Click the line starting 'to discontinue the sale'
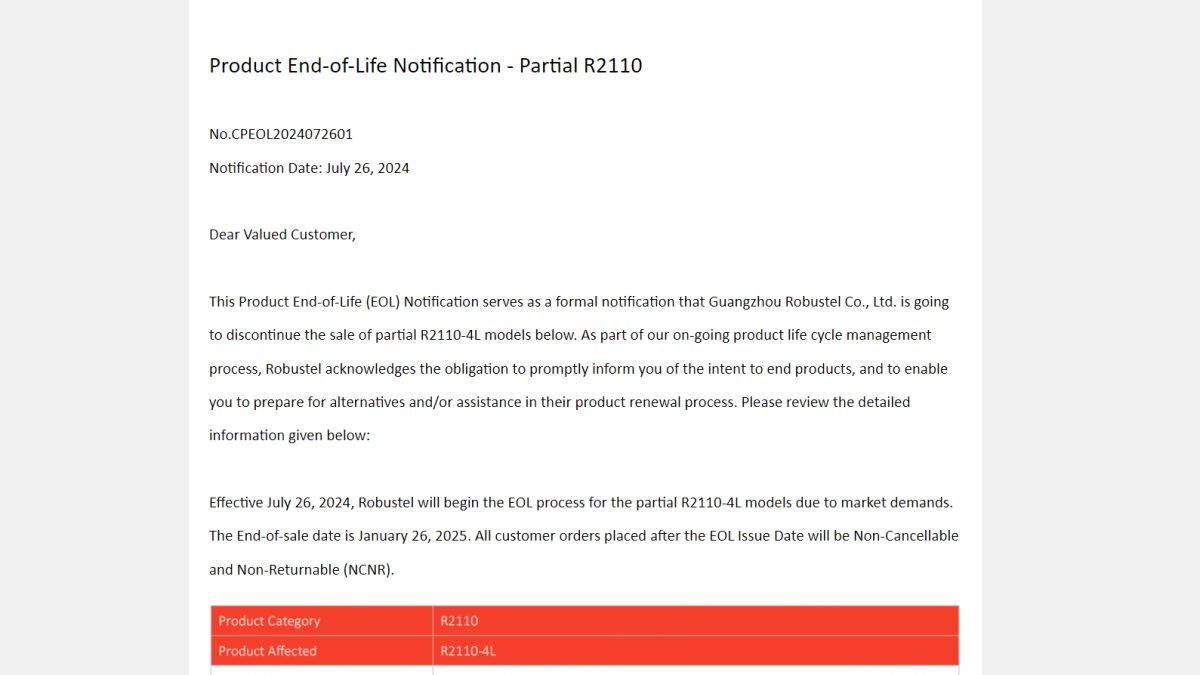This screenshot has height=675, width=1200. point(570,335)
